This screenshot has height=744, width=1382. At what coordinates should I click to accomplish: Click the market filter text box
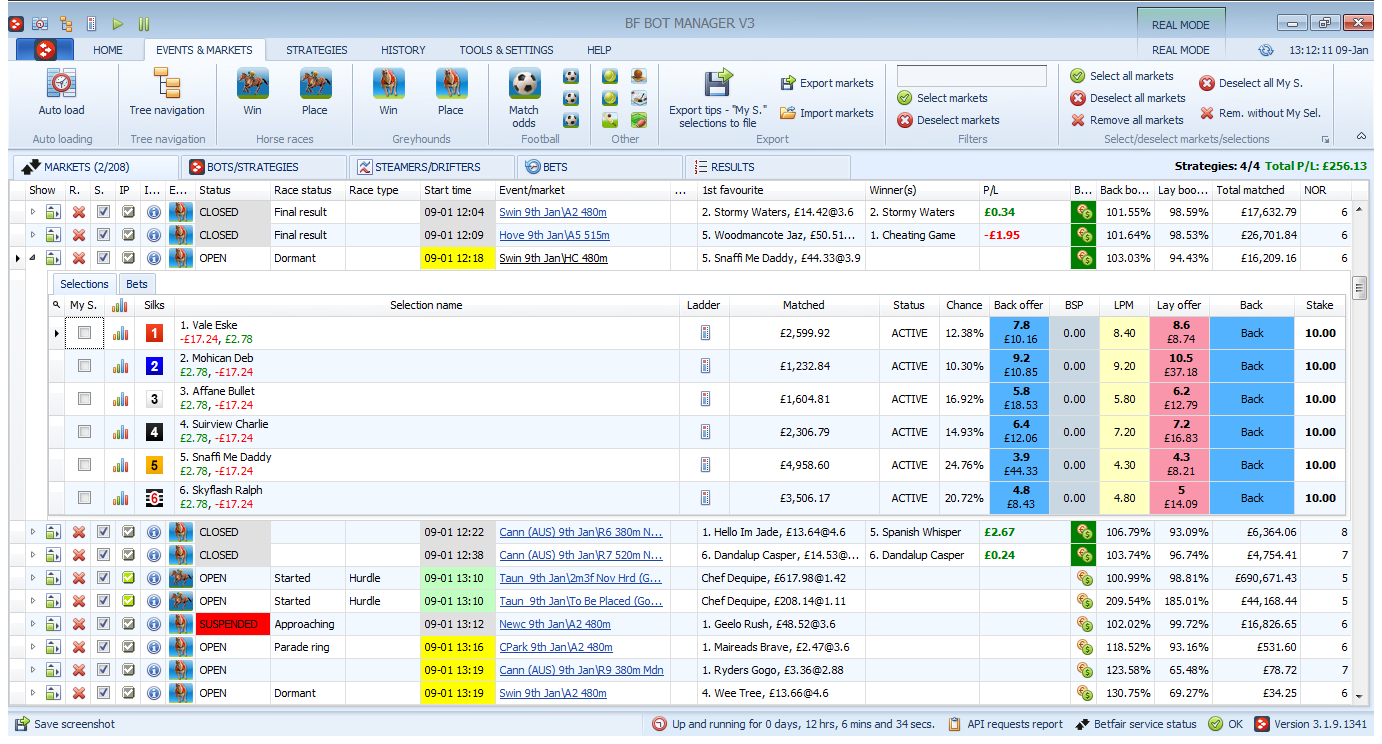click(x=972, y=76)
